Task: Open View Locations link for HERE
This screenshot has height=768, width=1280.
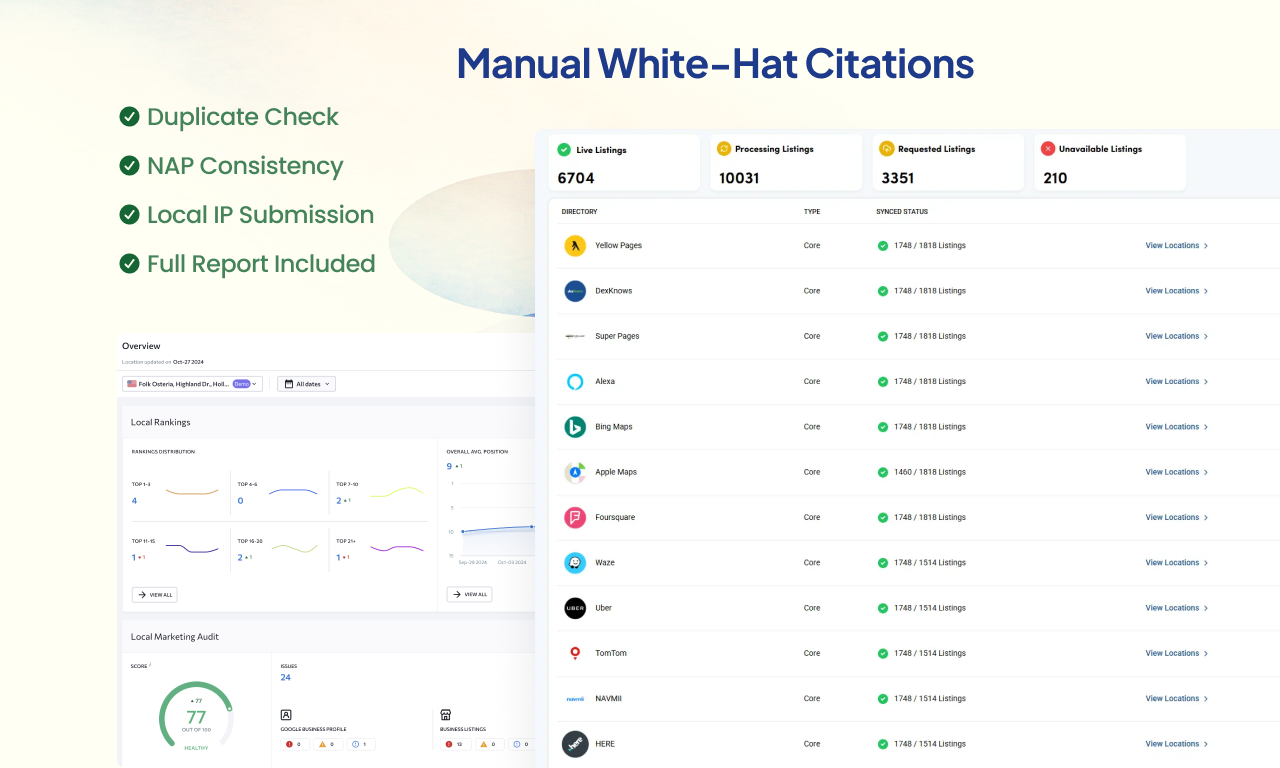Action: [1176, 744]
